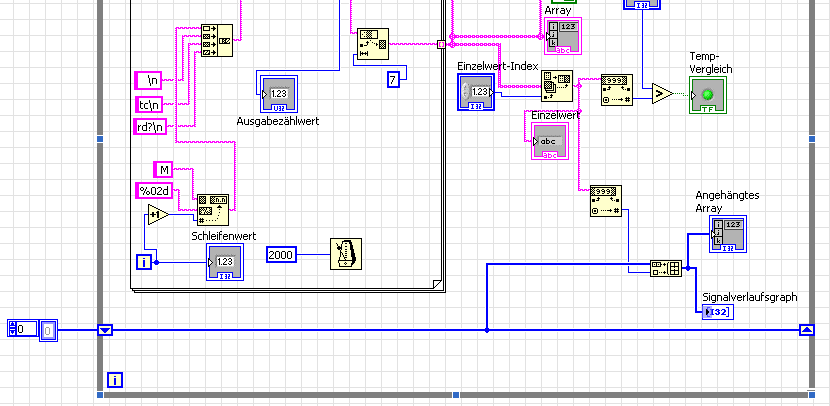
Task: Click the wire junction on shift register wire
Action: pos(487,330)
